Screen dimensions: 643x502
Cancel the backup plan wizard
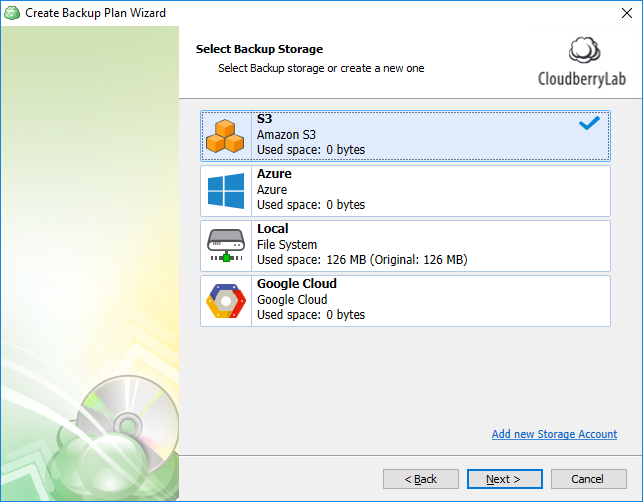tap(589, 479)
